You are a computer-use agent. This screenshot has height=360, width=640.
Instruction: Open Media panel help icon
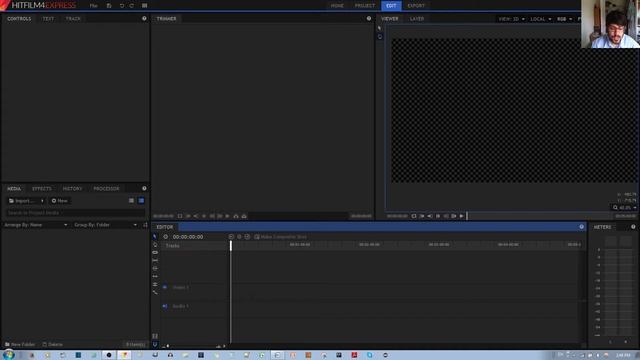click(144, 188)
